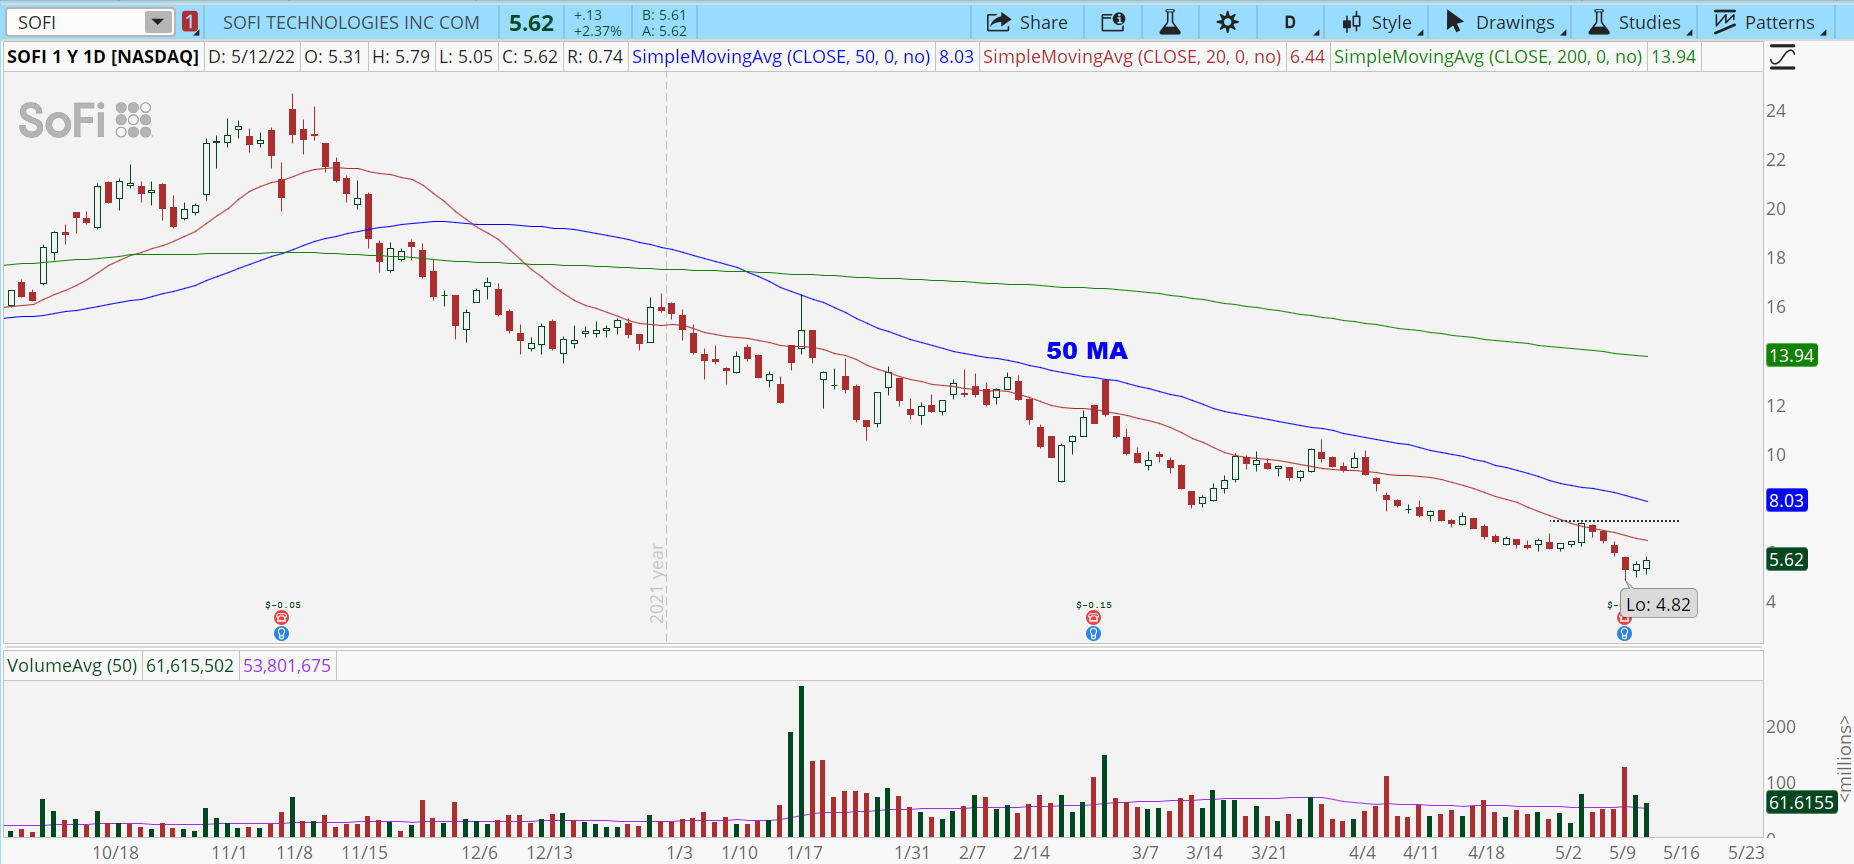
Task: Click the 200 SMA value 13.94 in header
Action: [1673, 57]
